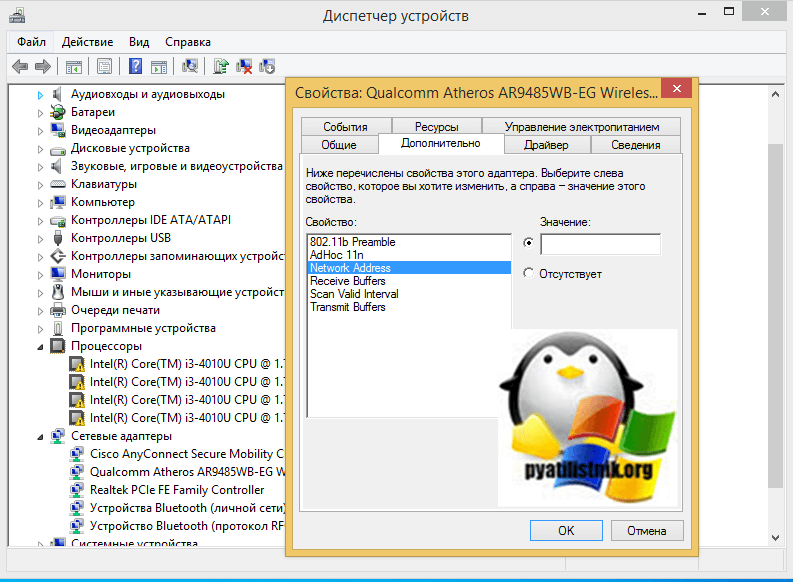This screenshot has width=793, height=582.
Task: Open the Вид menu
Action: tap(139, 42)
